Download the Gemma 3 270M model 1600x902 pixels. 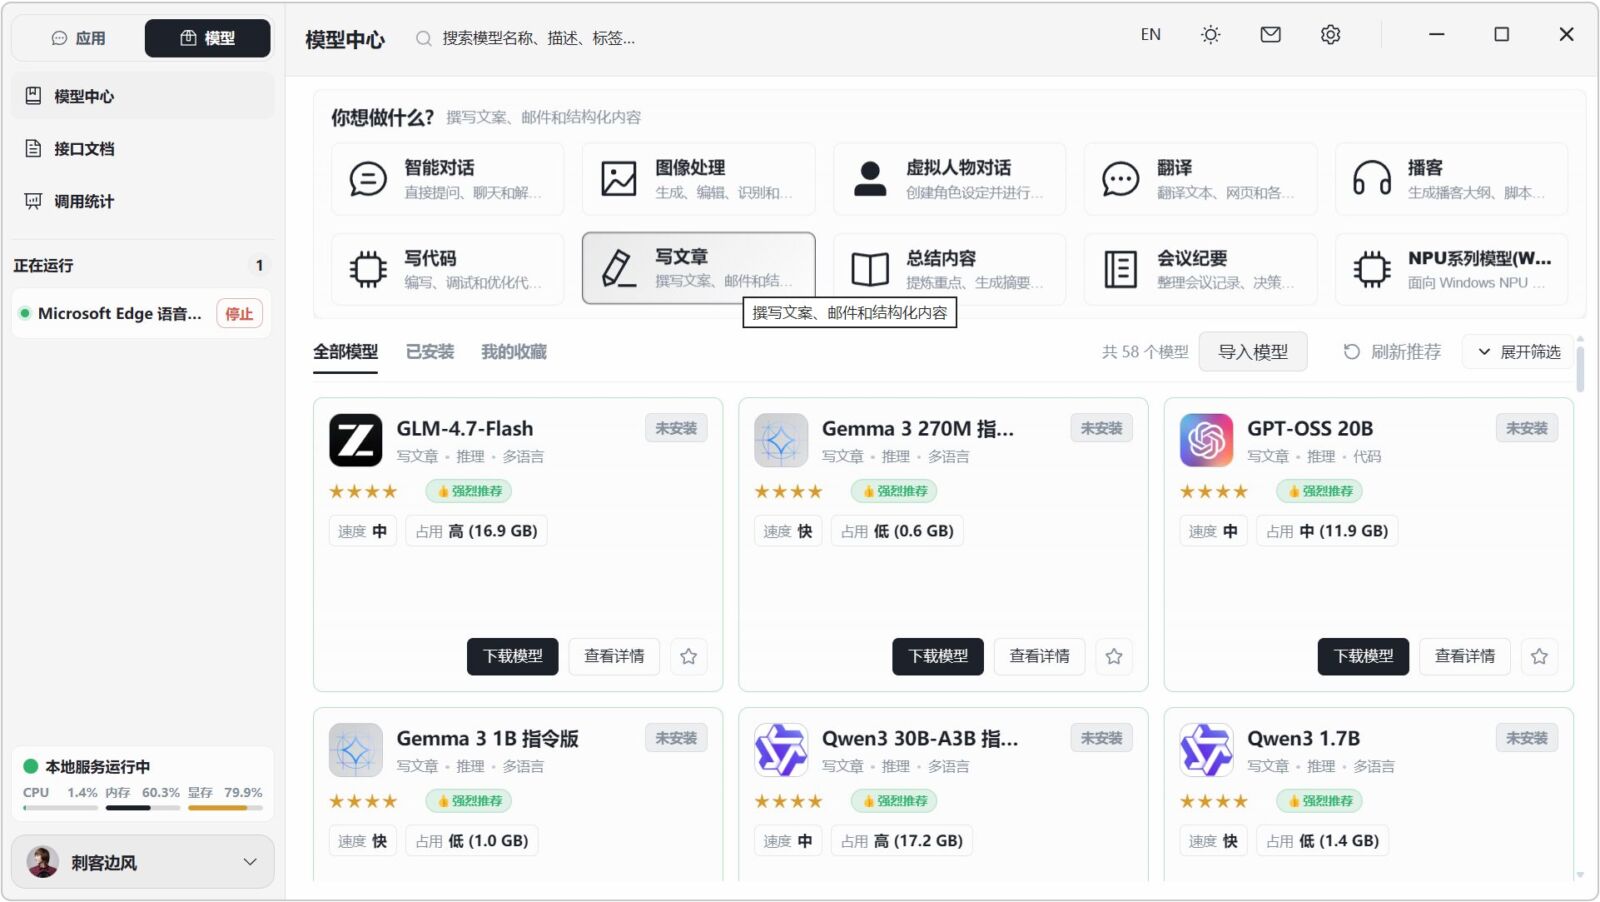[x=938, y=657]
